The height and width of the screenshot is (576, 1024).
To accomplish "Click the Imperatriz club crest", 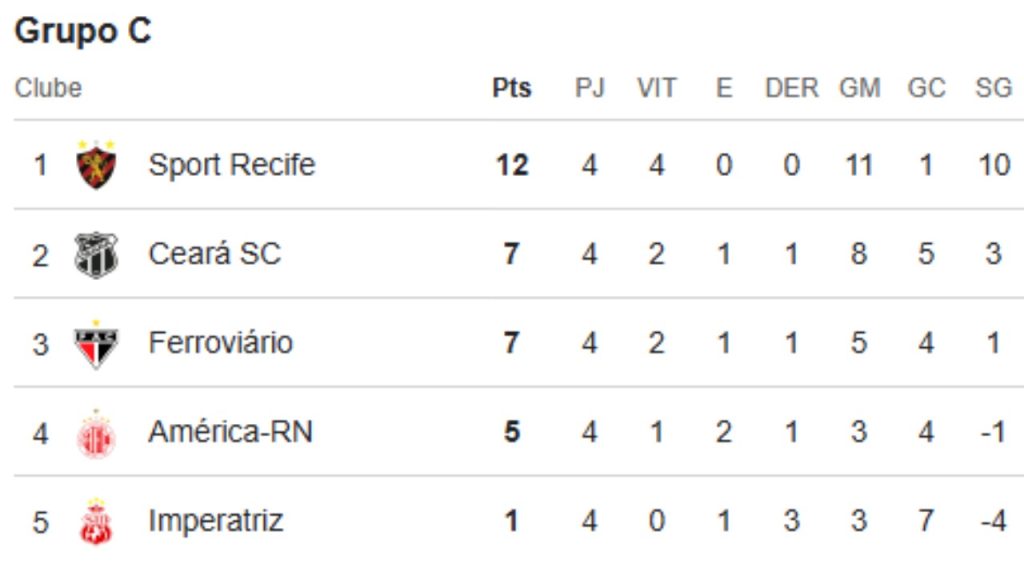I will coord(97,522).
